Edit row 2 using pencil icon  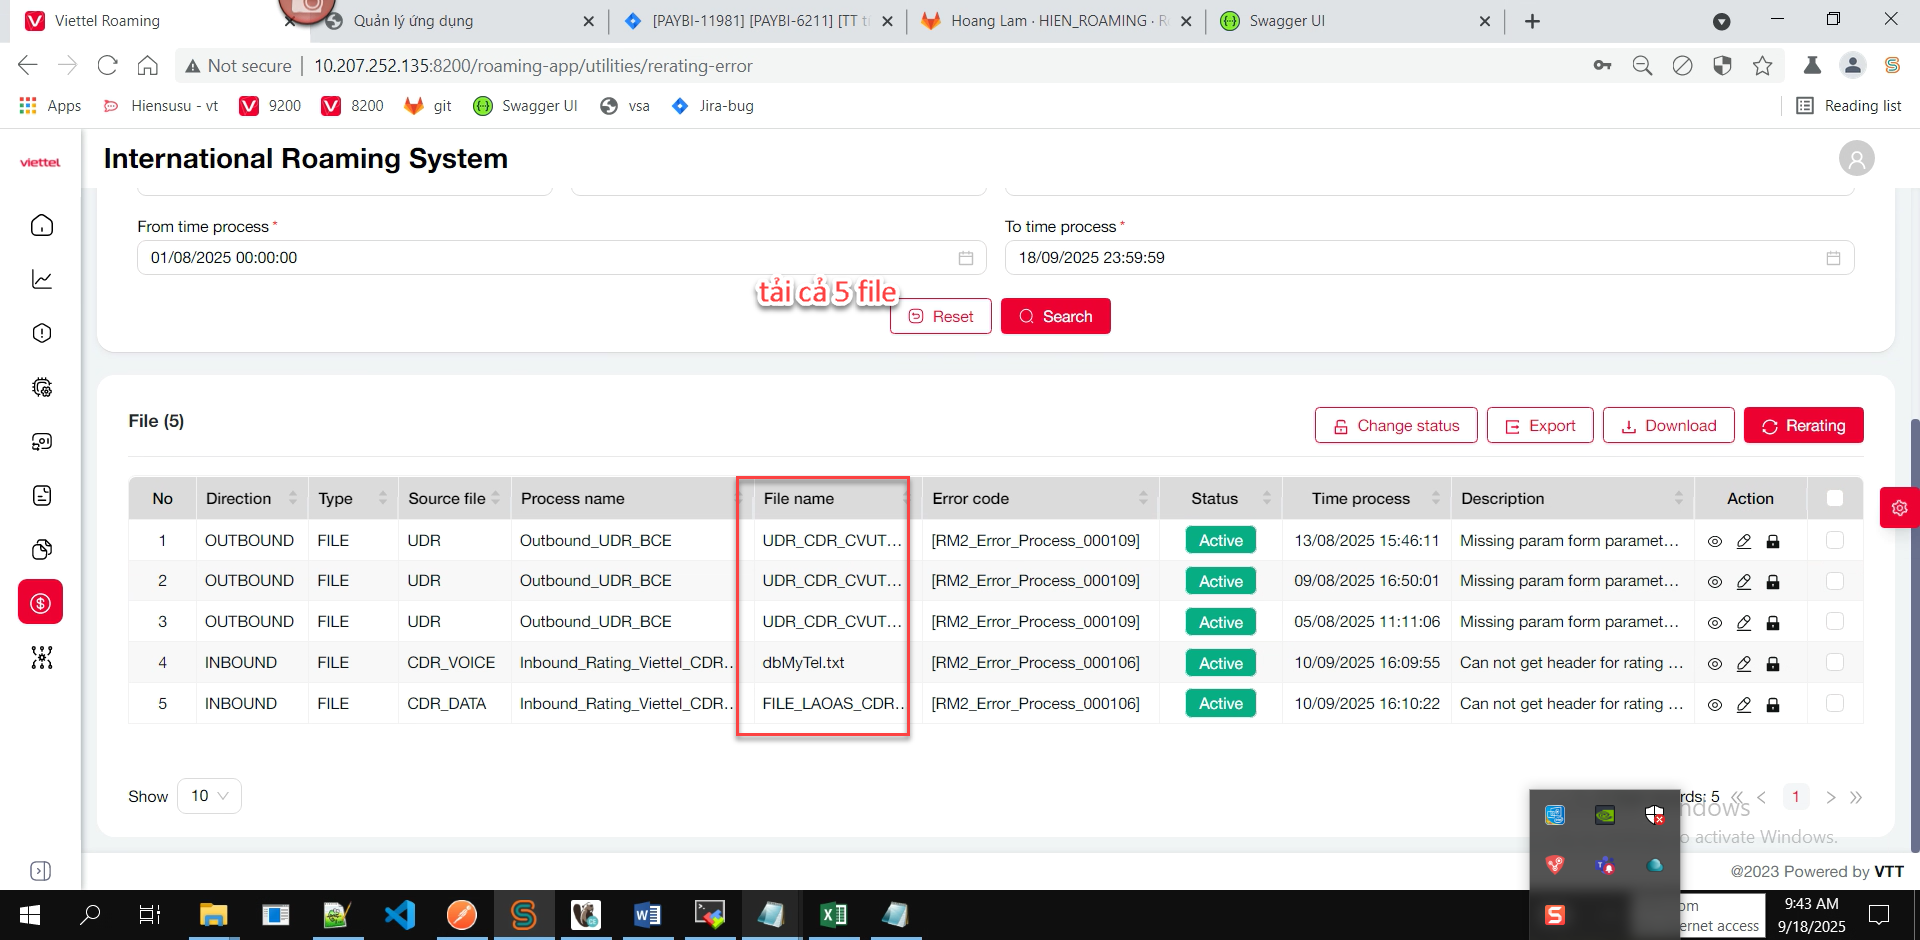click(1743, 582)
